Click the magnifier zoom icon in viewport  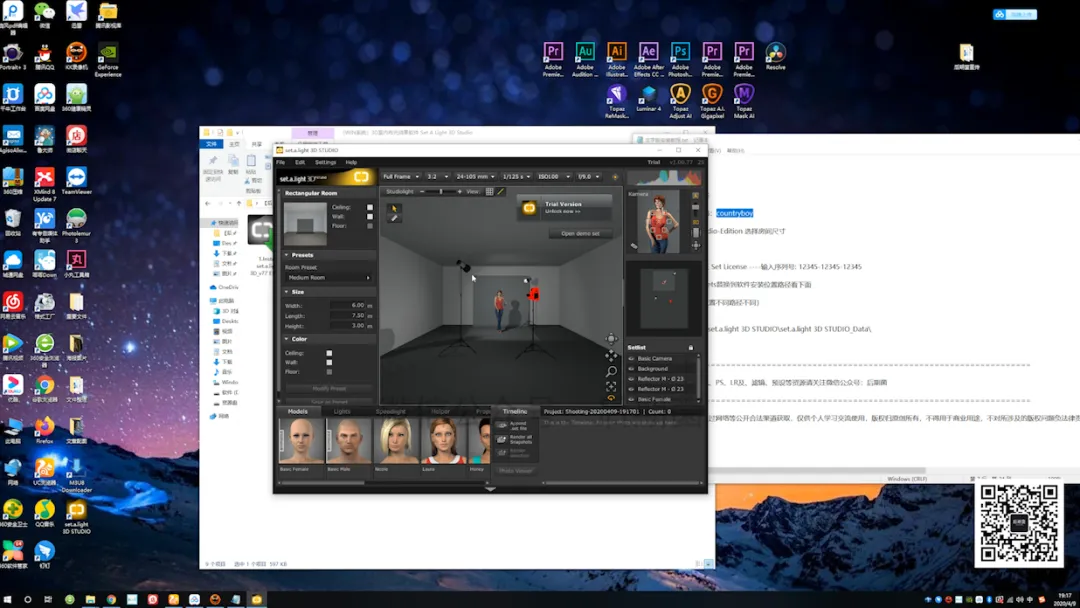click(x=611, y=371)
